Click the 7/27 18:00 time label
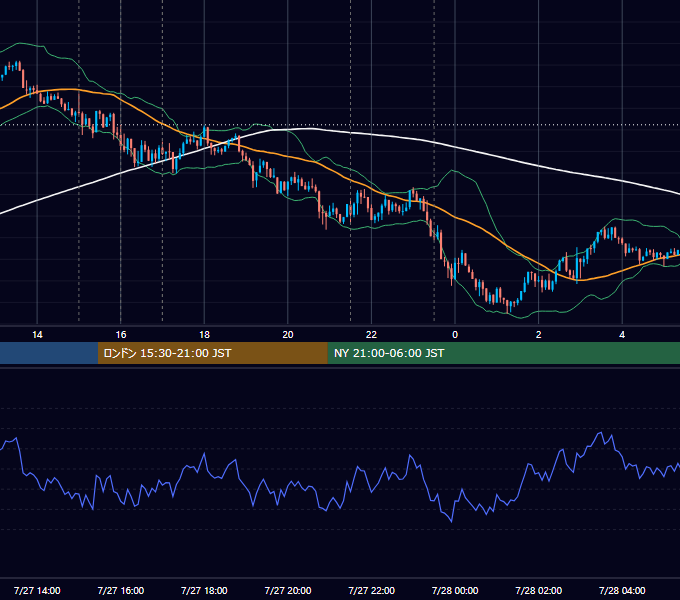 point(204,590)
